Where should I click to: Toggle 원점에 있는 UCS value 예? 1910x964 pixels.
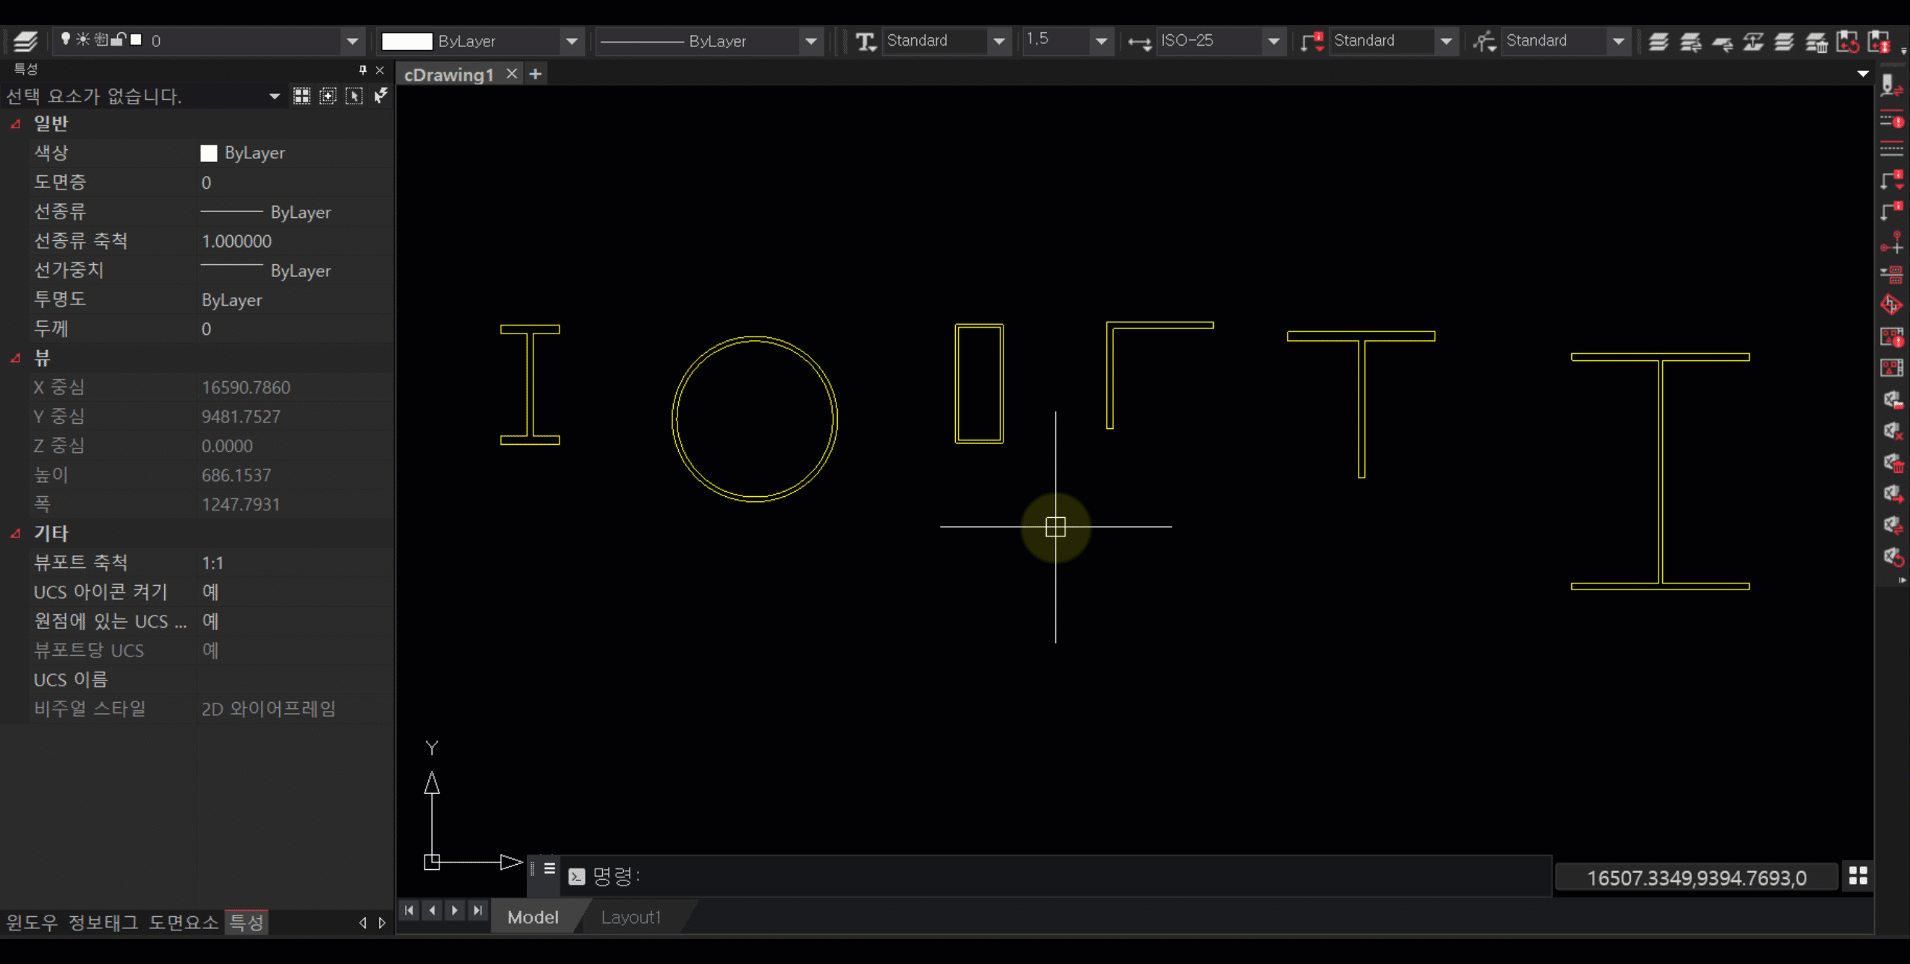(210, 621)
